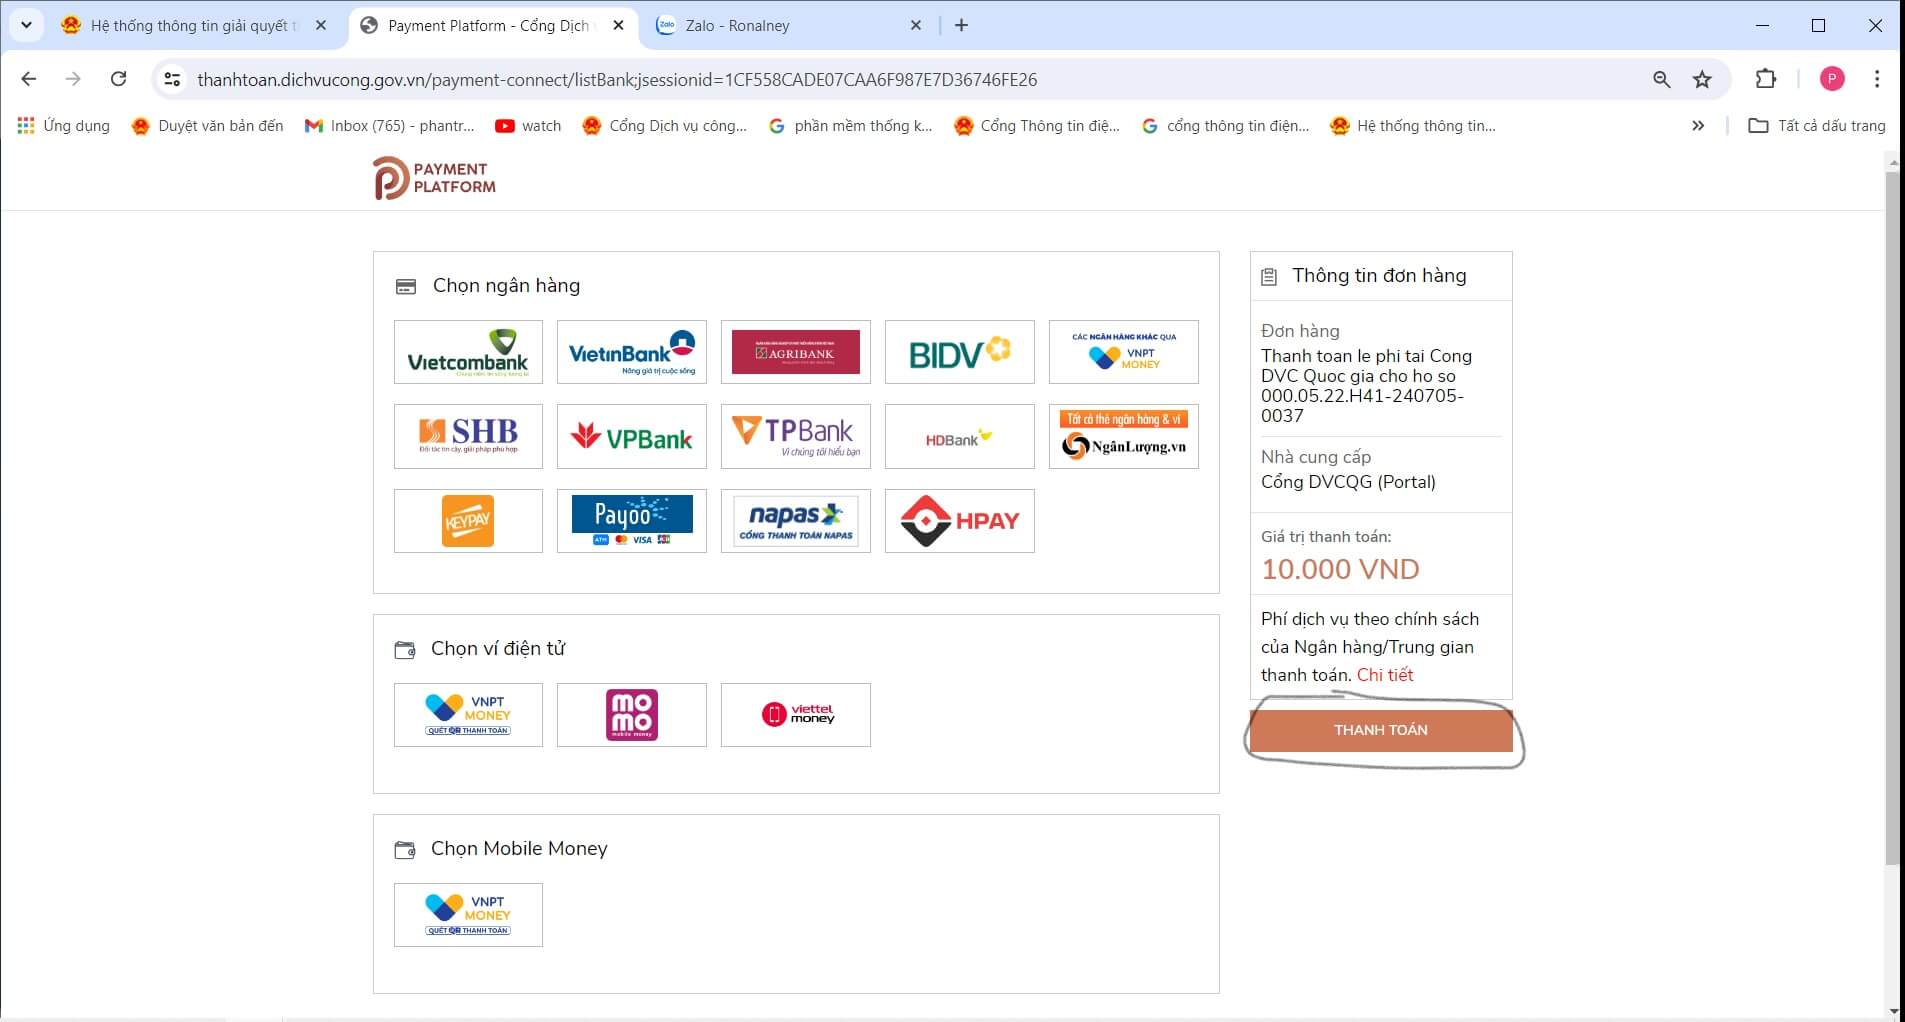The width and height of the screenshot is (1905, 1022).
Task: Click the page vertical scrollbar
Action: click(x=1892, y=520)
